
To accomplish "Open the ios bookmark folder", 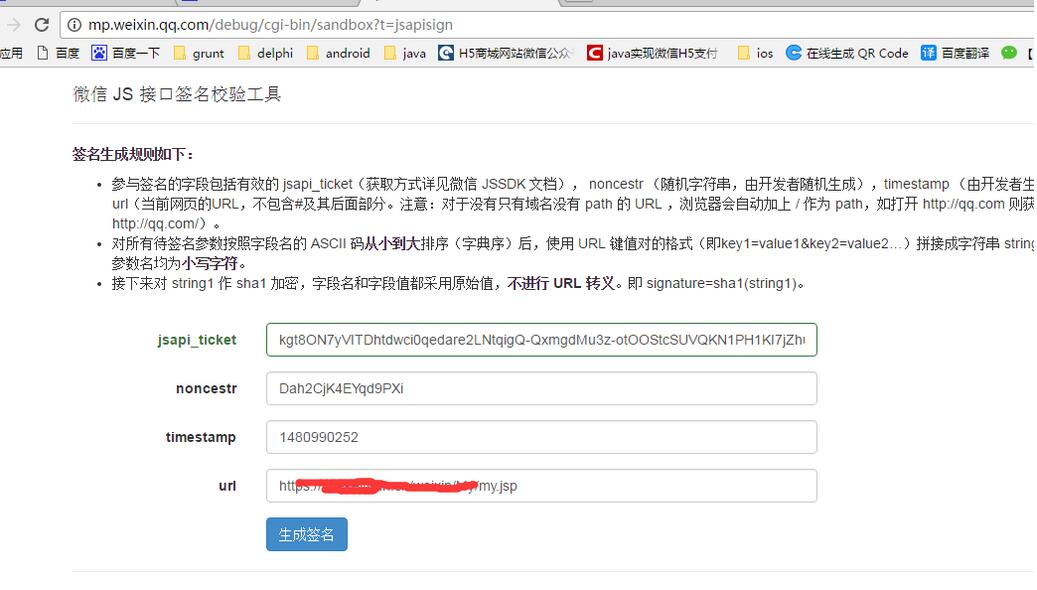I will pyautogui.click(x=755, y=53).
